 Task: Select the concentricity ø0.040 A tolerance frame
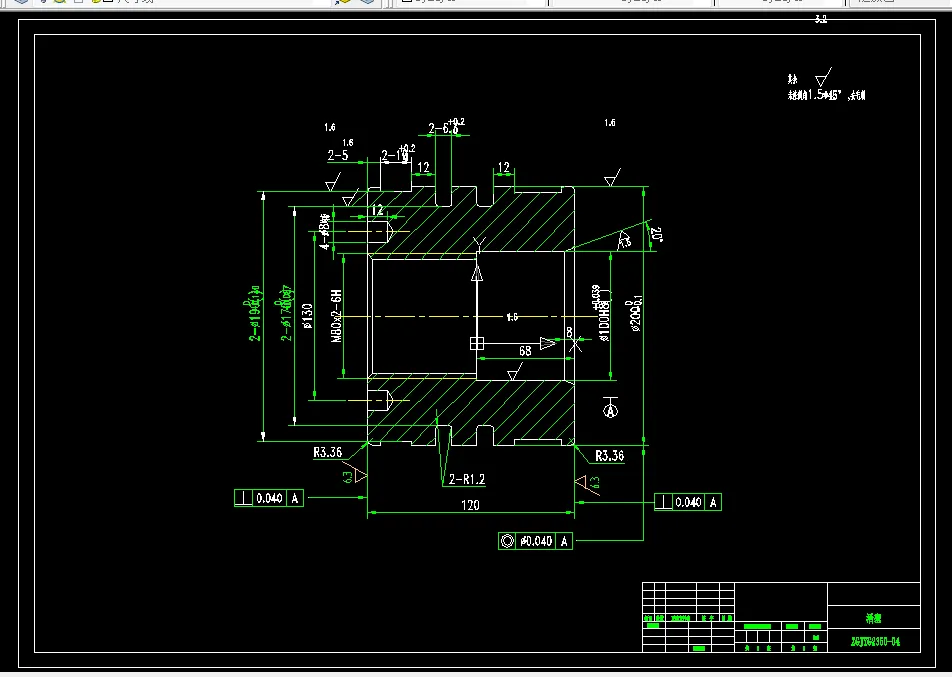[536, 541]
